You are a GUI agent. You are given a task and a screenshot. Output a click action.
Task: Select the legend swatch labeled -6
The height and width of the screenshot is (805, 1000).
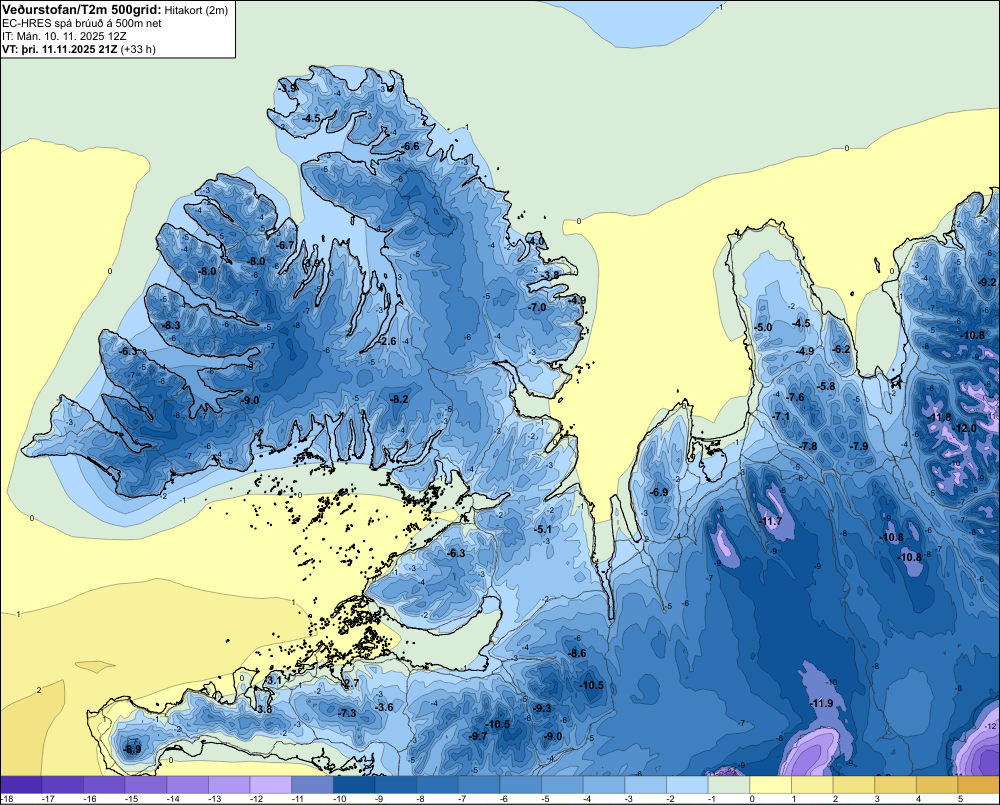tap(521, 785)
